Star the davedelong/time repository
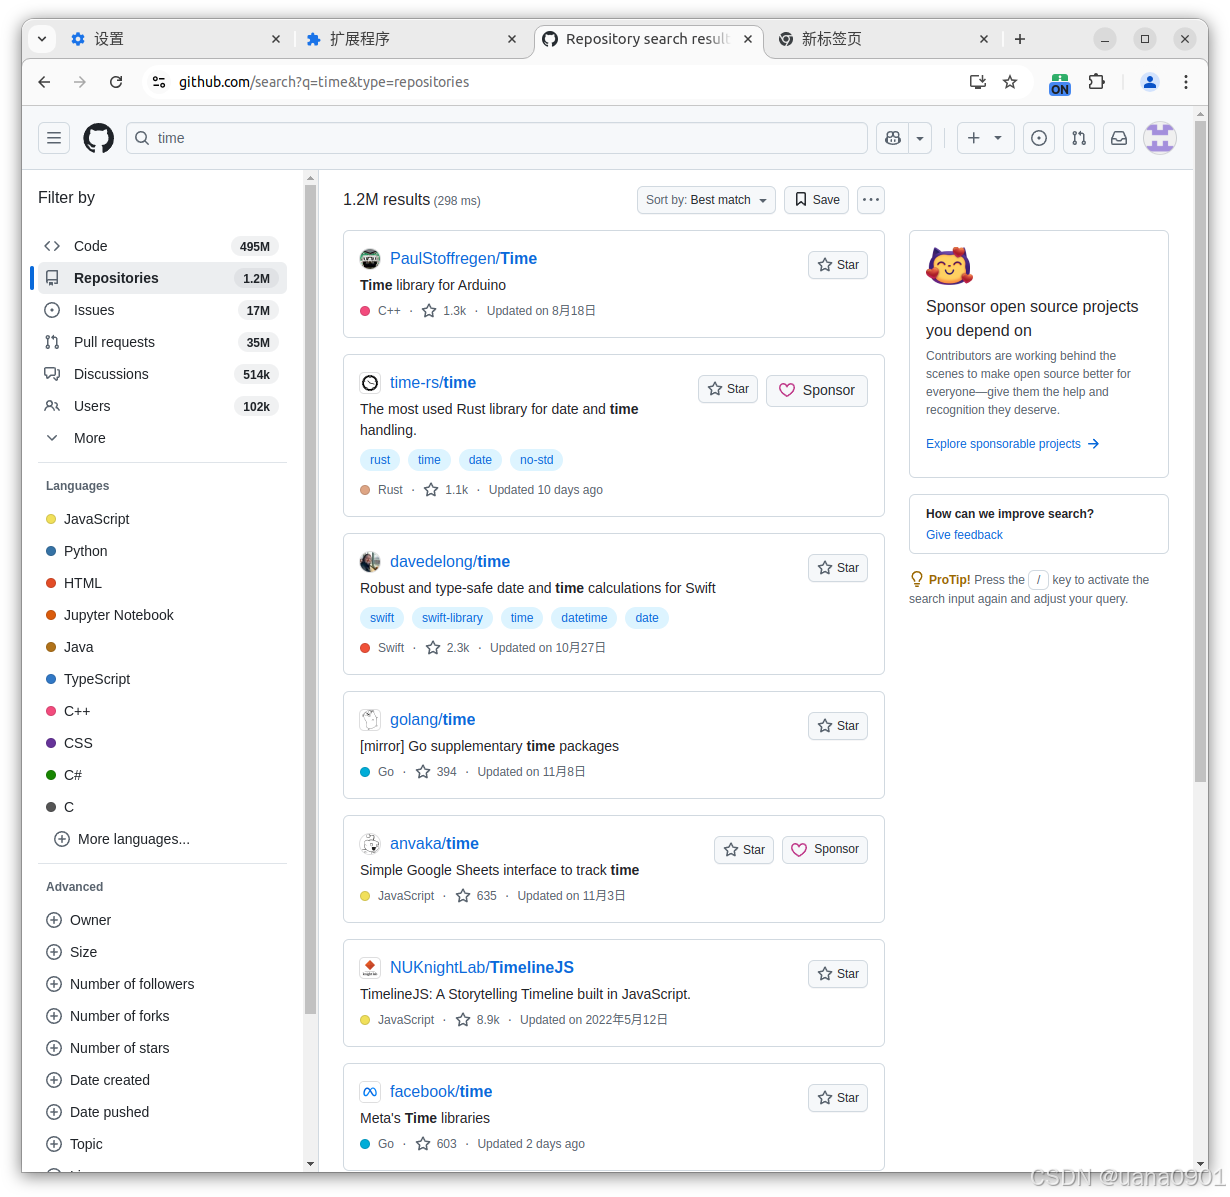 point(838,568)
